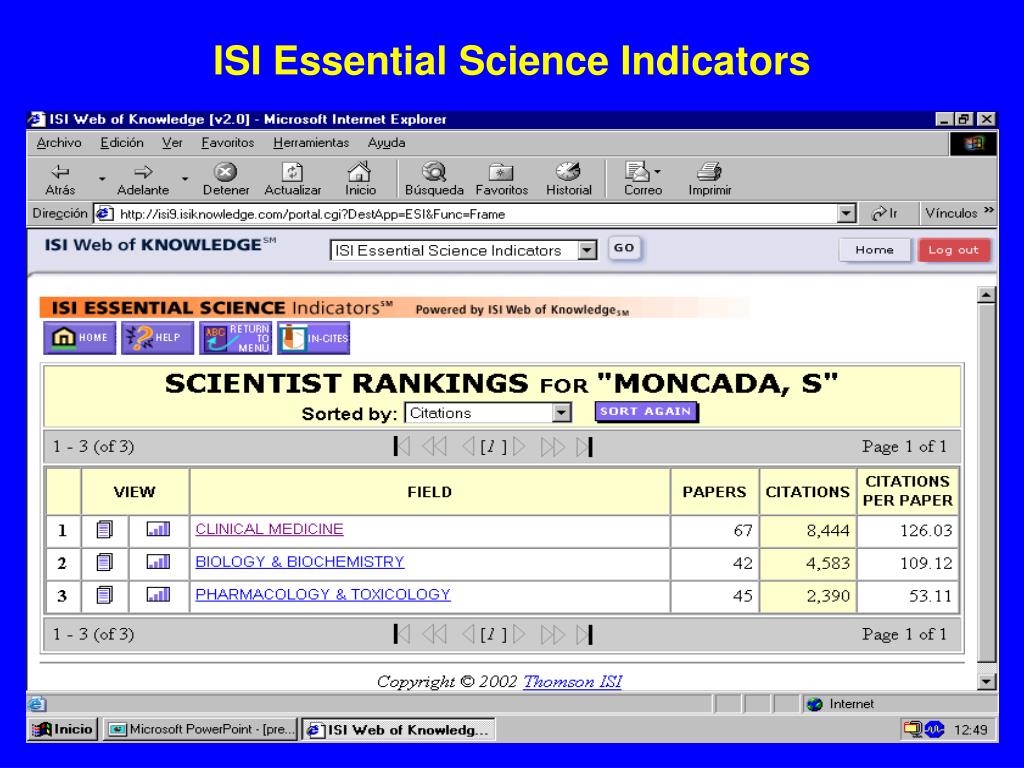The width and height of the screenshot is (1024, 768).
Task: View papers document icon for Biology & Biochemistry
Action: (x=104, y=562)
